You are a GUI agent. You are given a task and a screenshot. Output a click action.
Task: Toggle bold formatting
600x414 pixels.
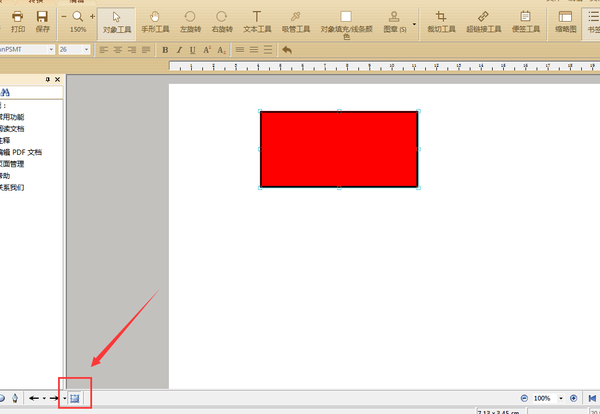point(165,50)
